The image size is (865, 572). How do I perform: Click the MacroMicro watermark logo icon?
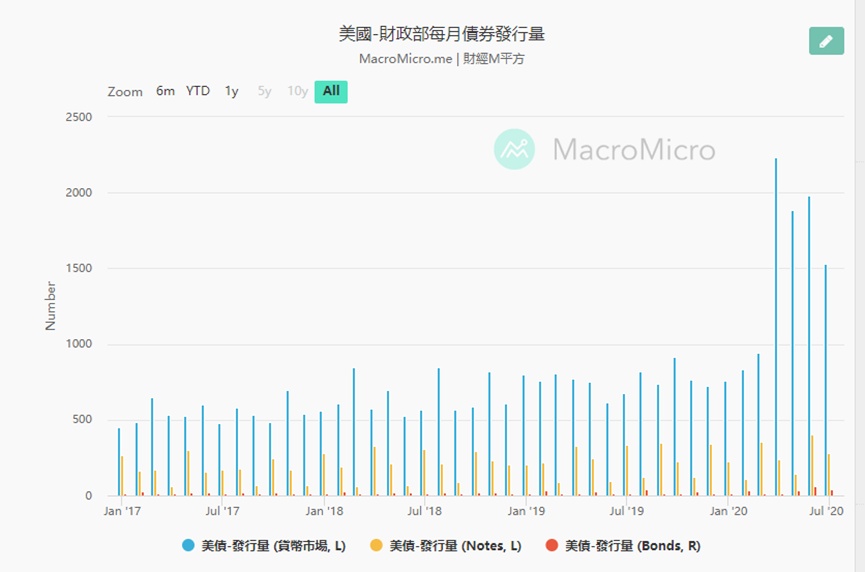[x=514, y=149]
